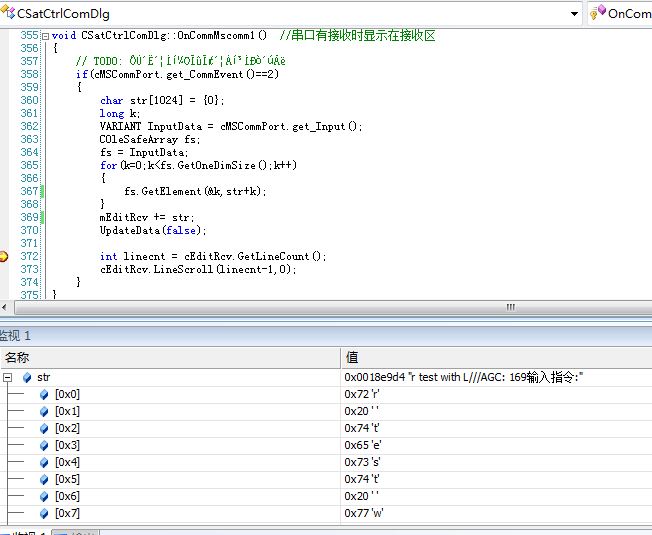Click the int linecnt GetLineCount line
The image size is (652, 535).
click(x=213, y=256)
